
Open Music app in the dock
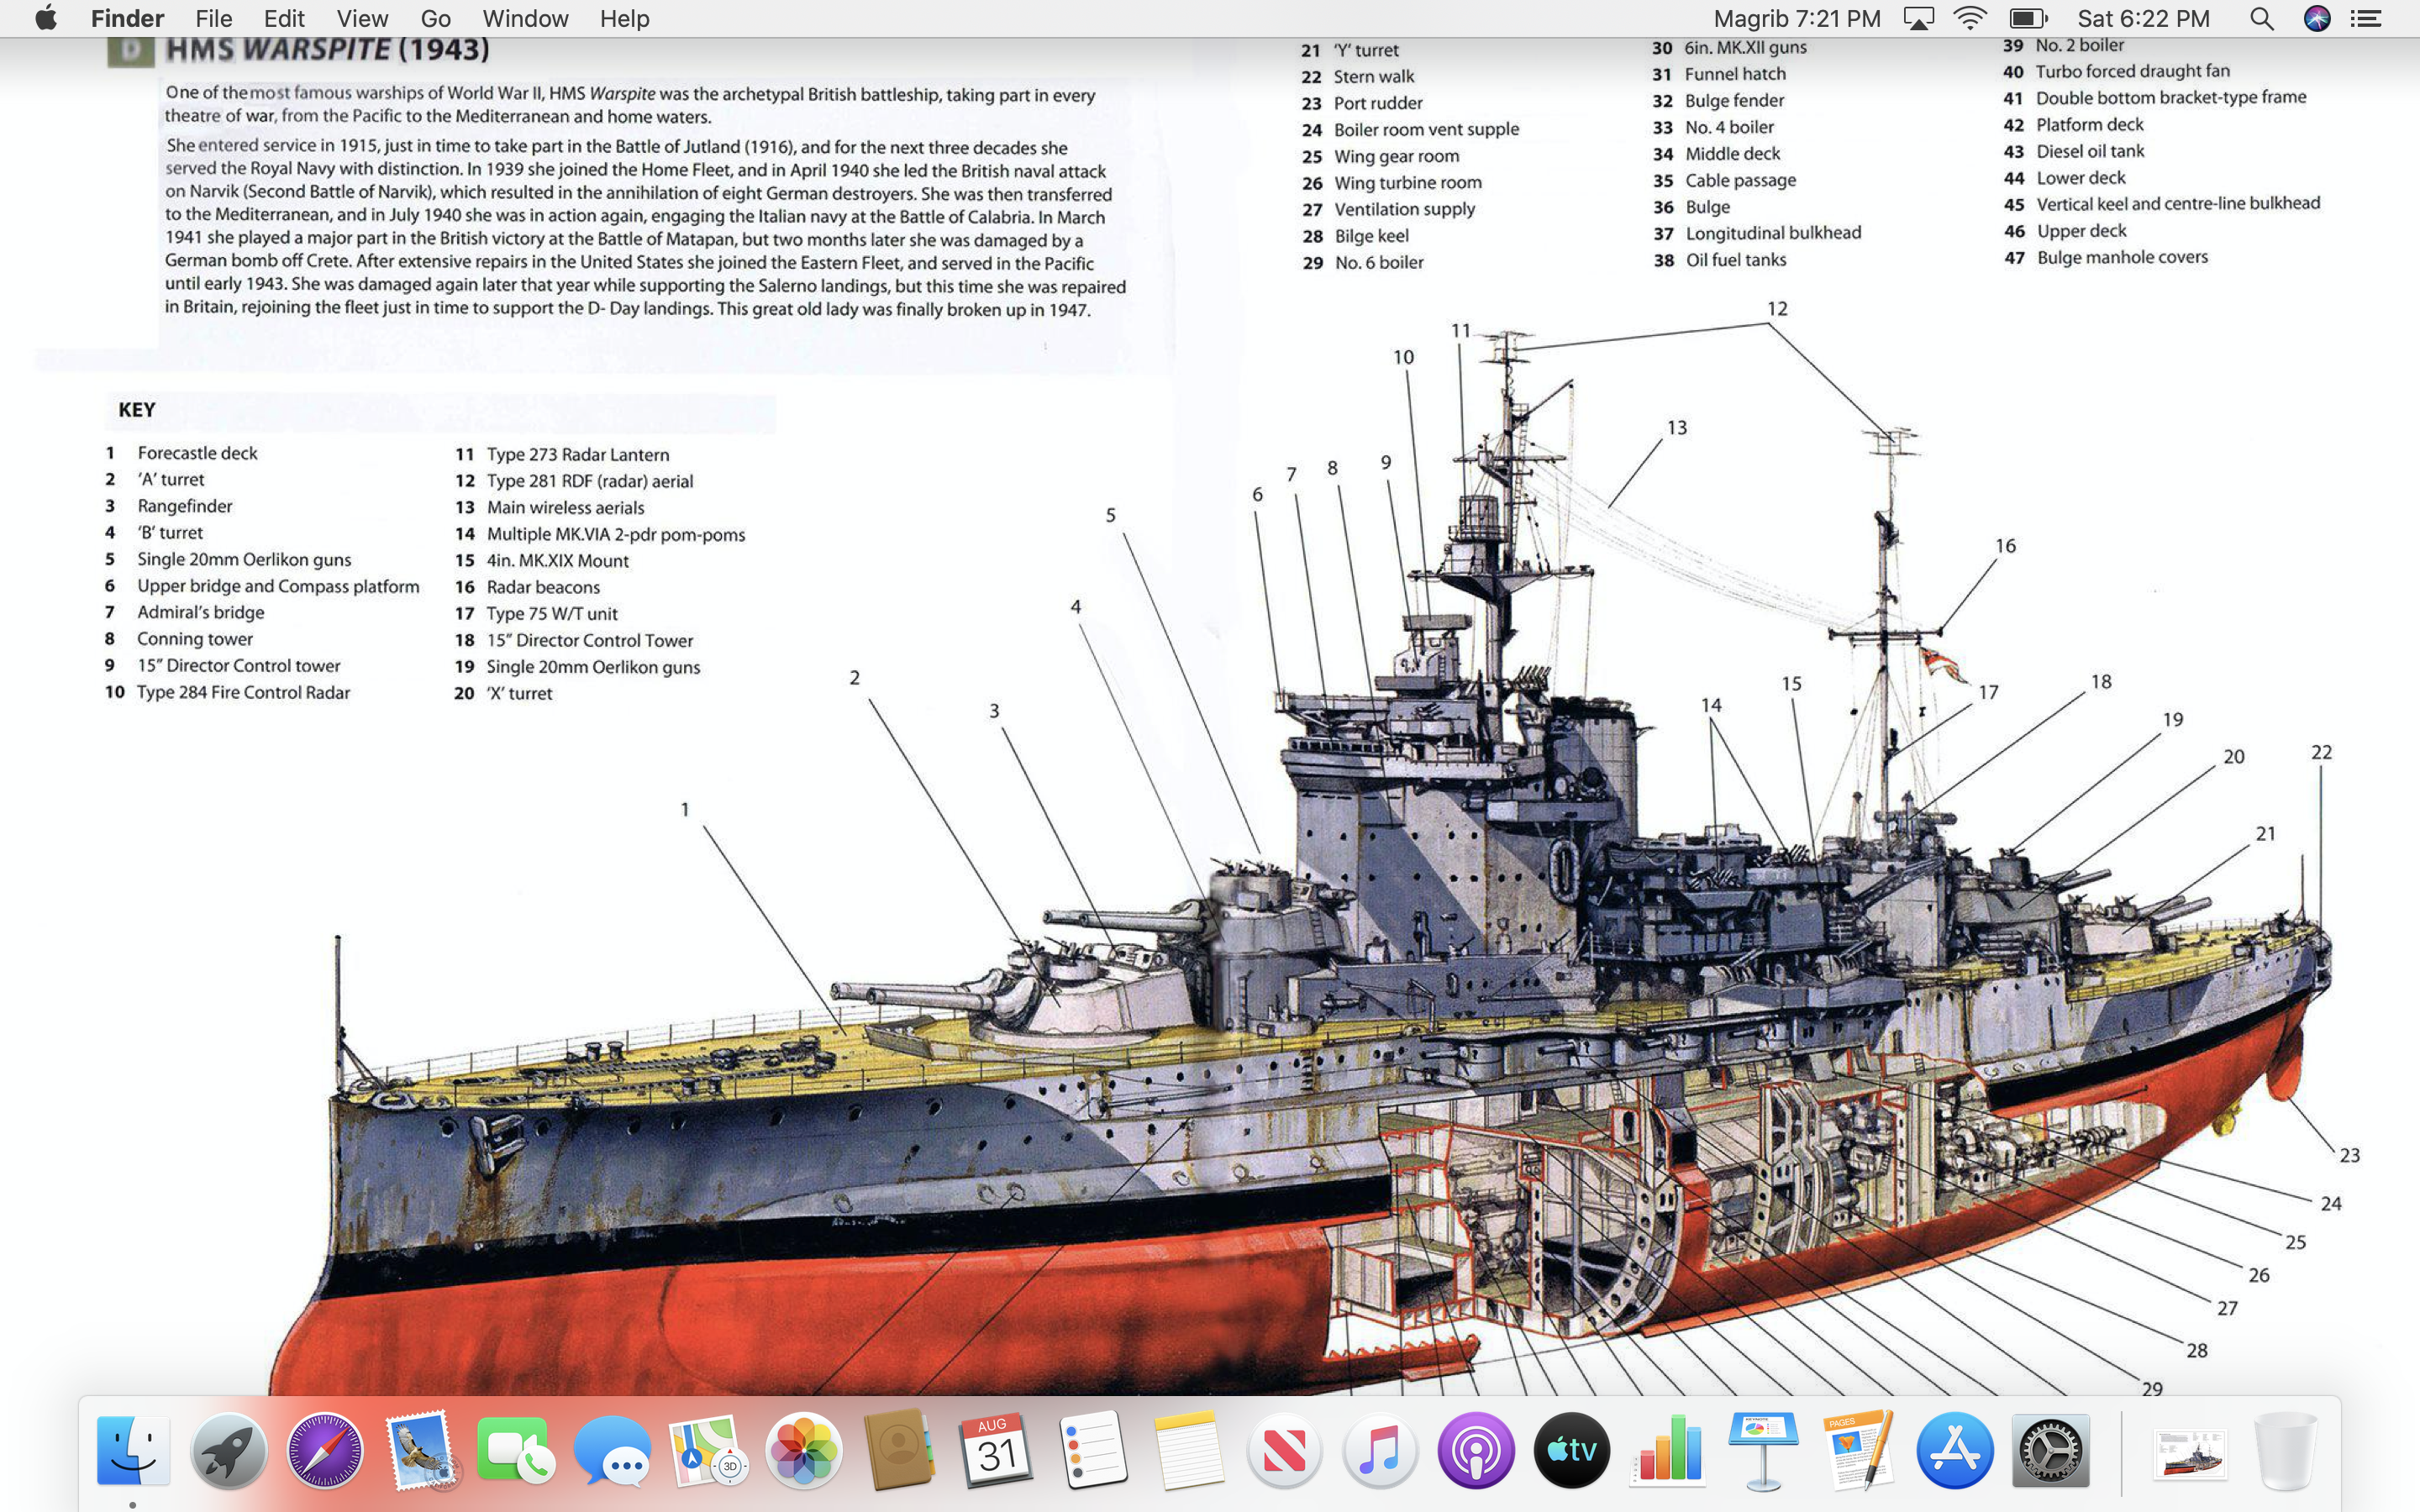coord(1380,1450)
